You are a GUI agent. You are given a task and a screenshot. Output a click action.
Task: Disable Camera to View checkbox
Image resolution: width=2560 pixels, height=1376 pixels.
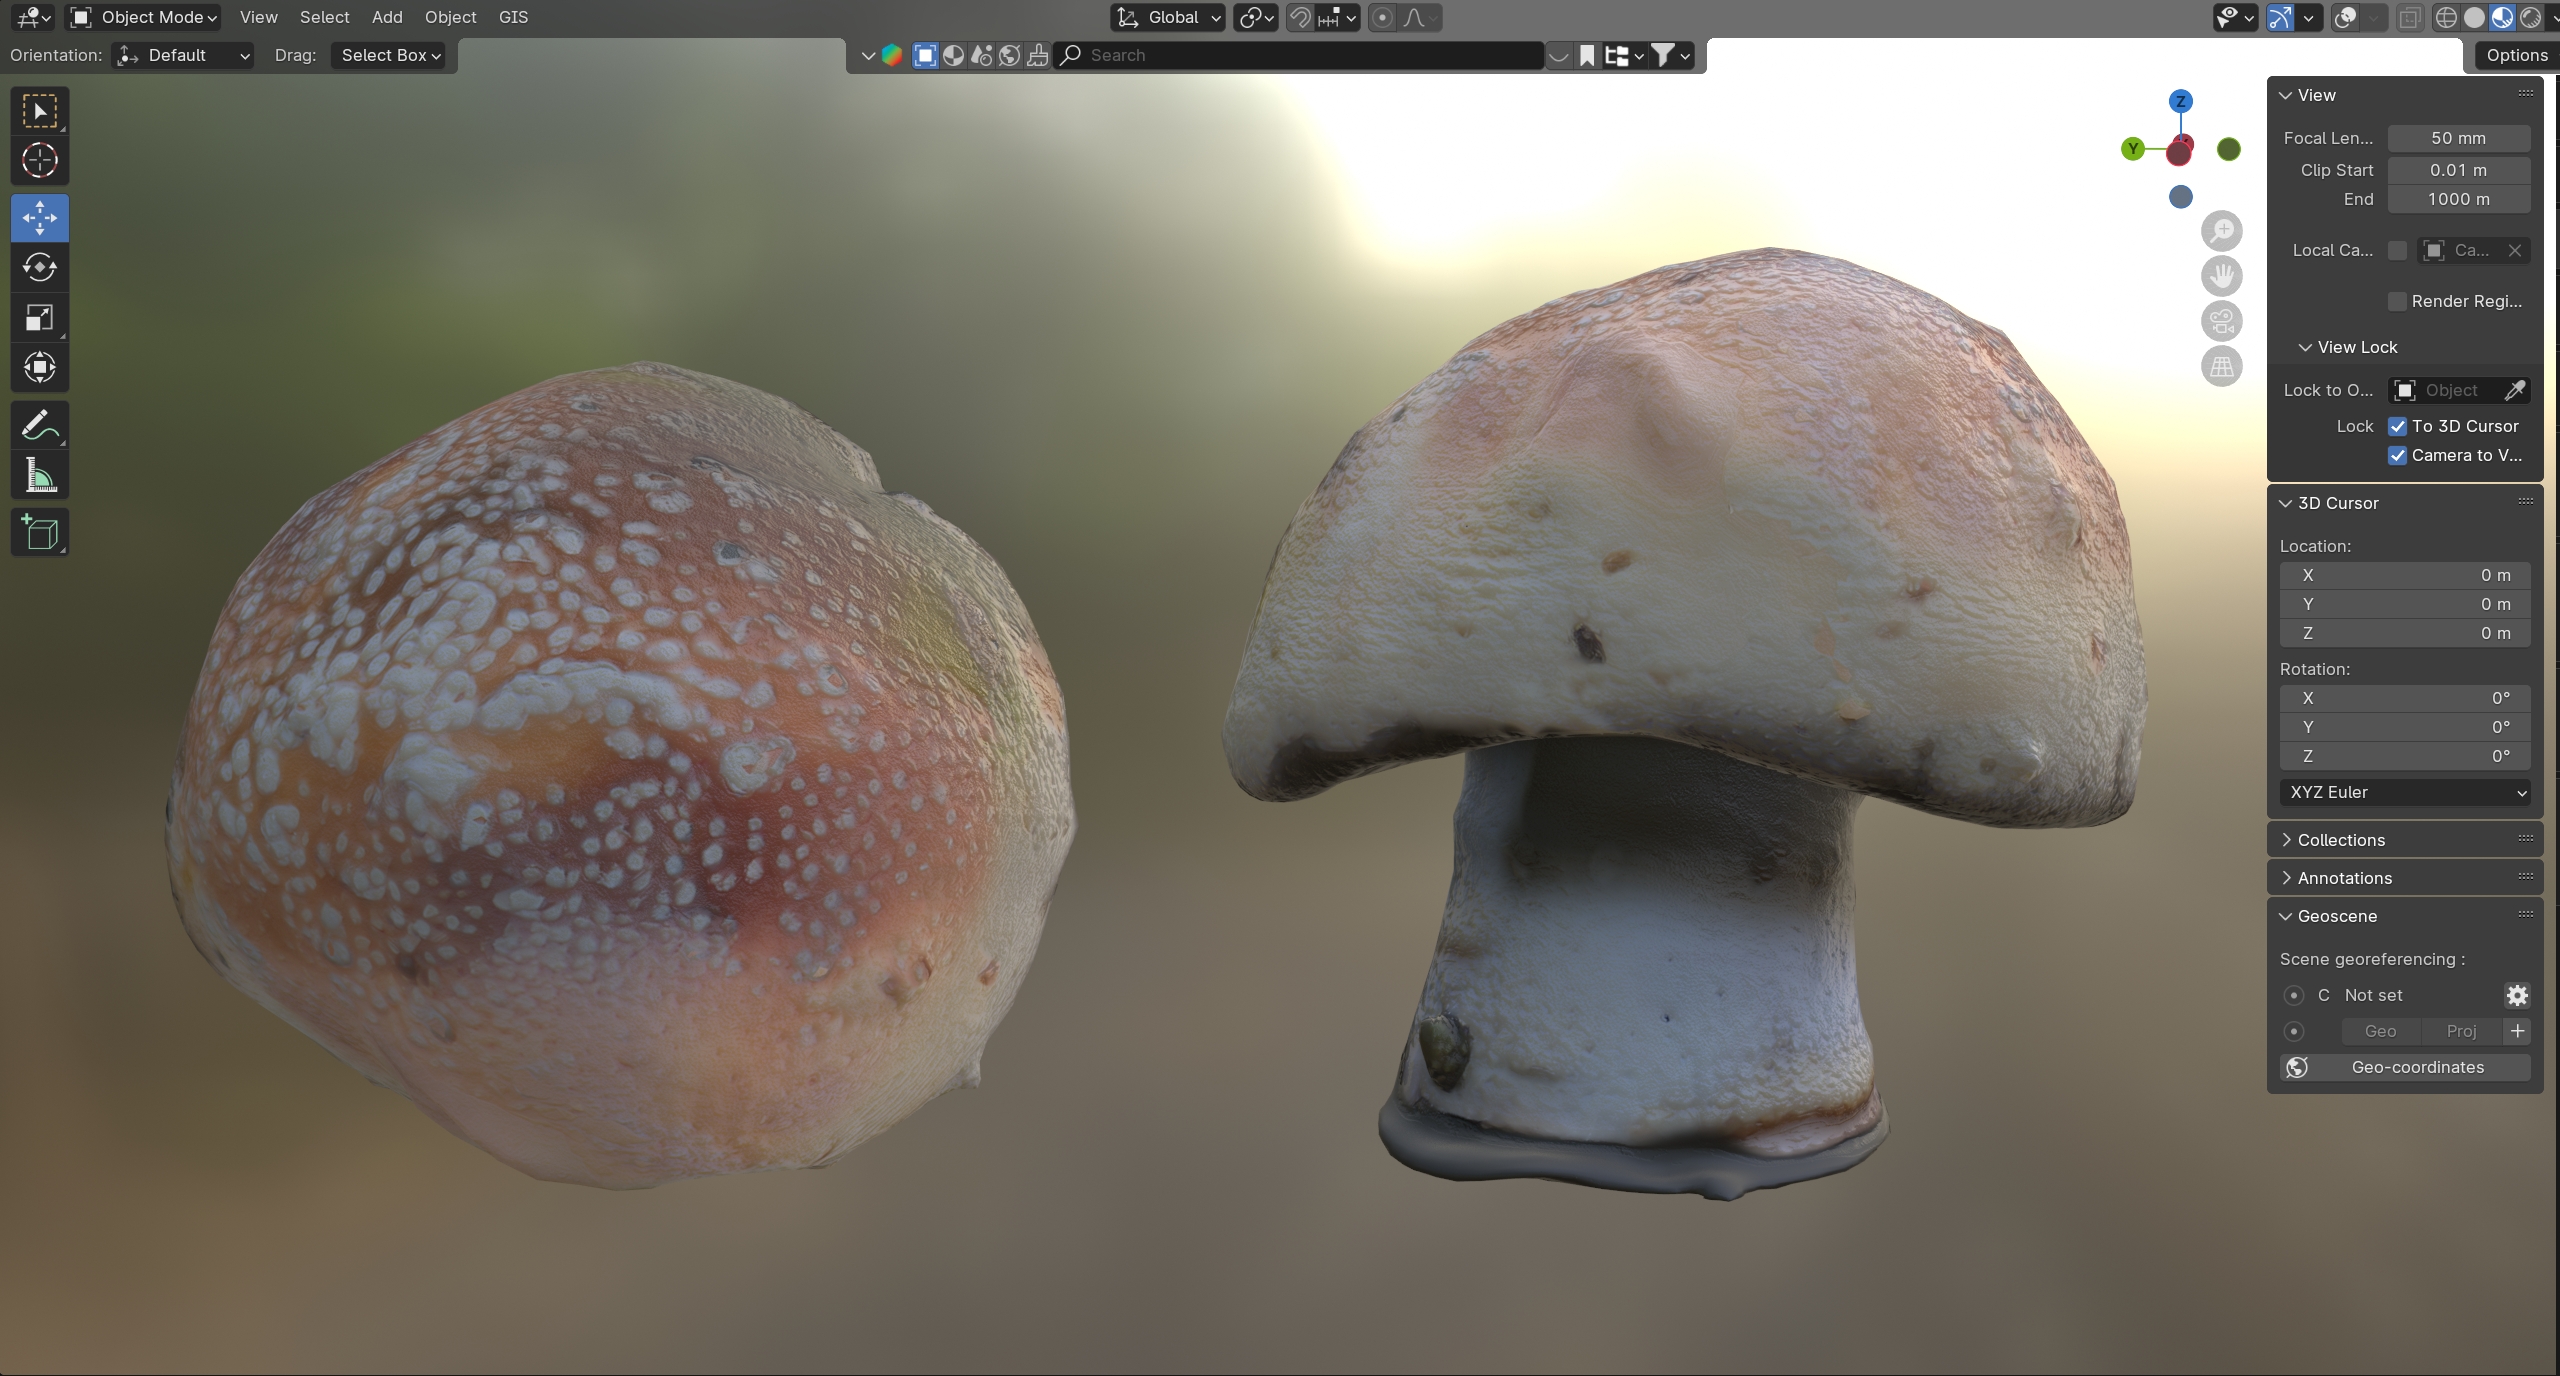click(x=2397, y=455)
